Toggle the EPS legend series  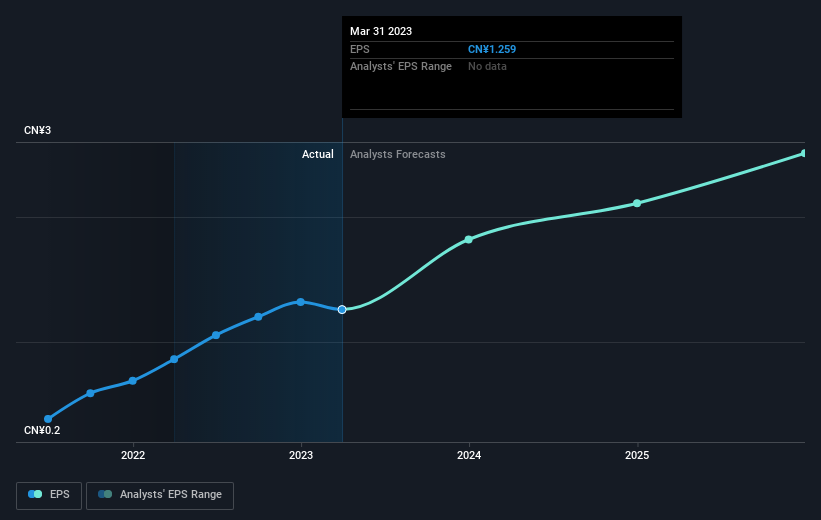[49, 495]
